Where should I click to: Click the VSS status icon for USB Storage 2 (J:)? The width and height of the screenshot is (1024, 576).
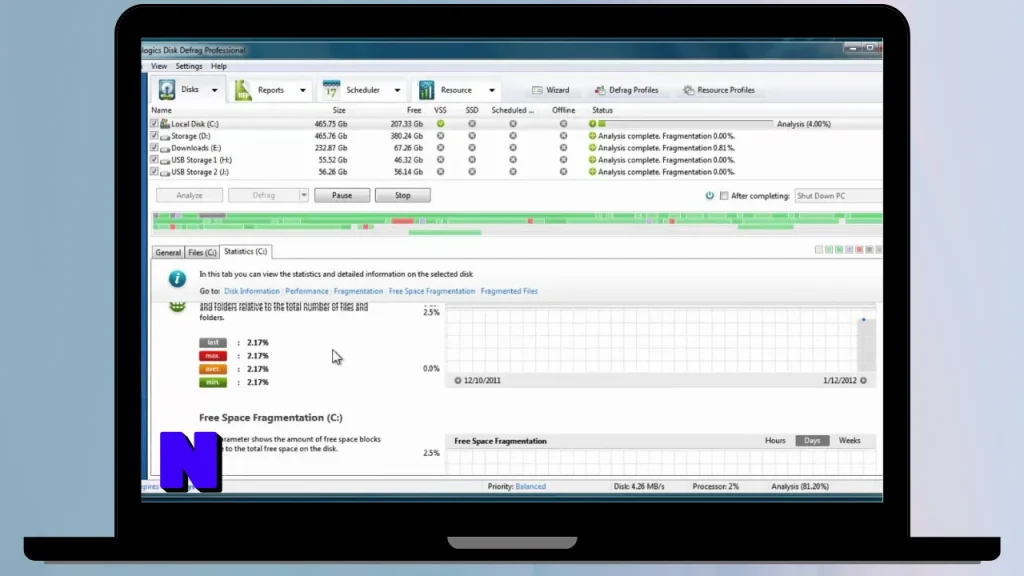(440, 172)
